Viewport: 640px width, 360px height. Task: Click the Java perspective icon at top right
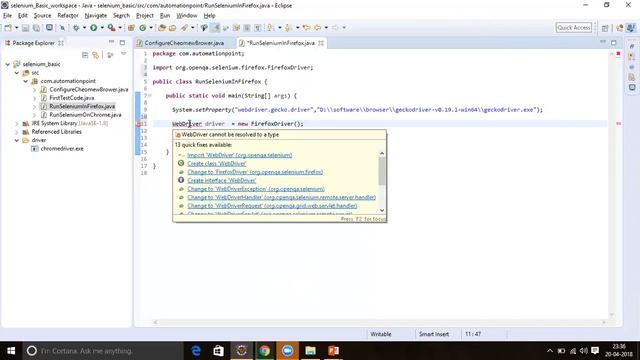point(631,28)
